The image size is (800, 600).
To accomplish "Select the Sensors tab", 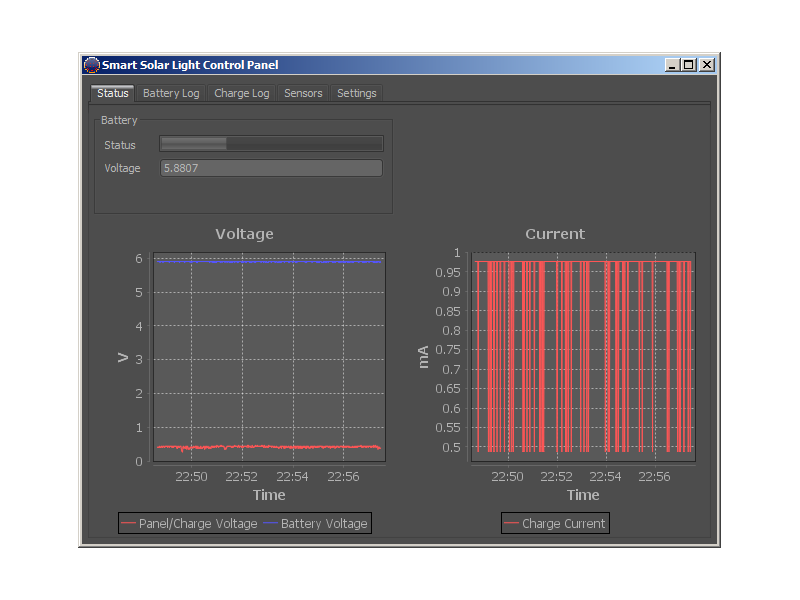I will click(303, 93).
